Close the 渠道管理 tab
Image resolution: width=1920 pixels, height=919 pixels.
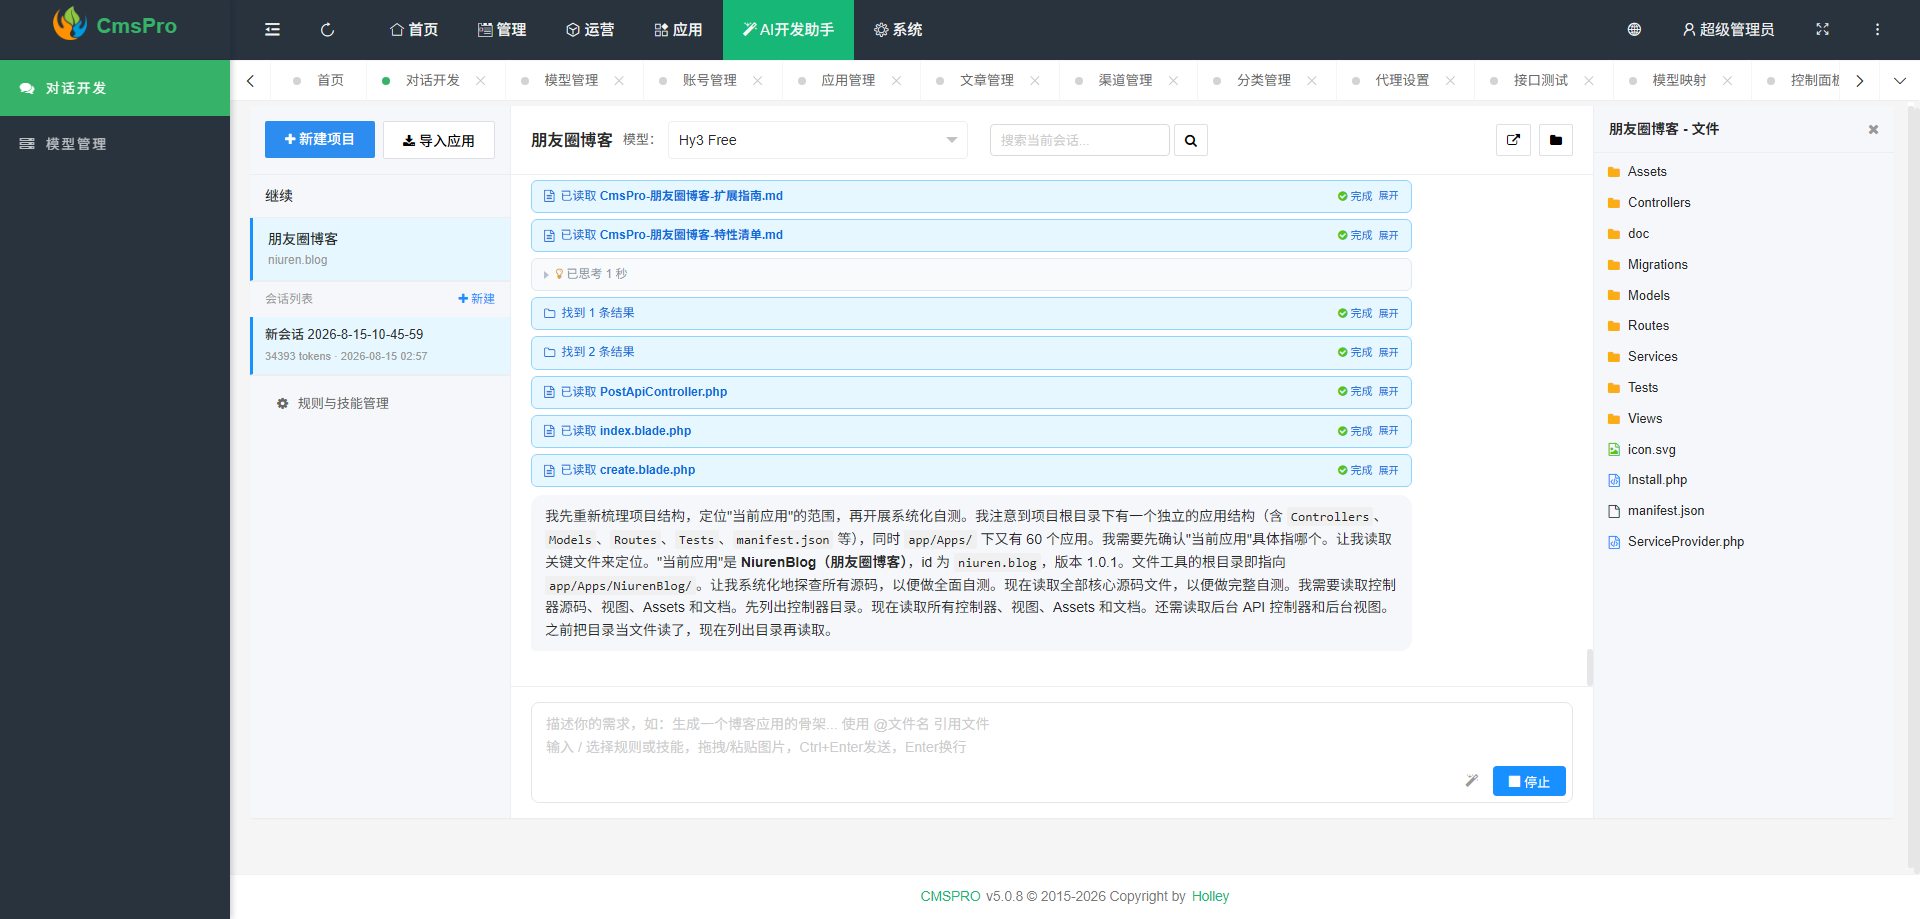coord(1173,81)
